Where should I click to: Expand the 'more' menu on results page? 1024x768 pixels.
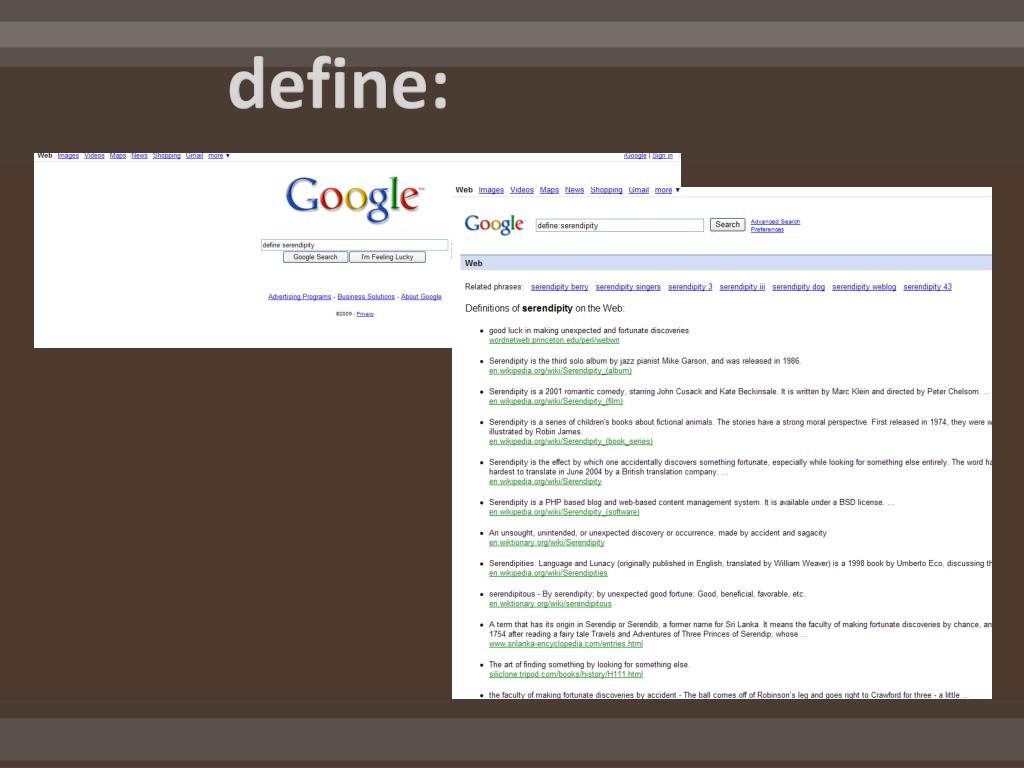pyautogui.click(x=667, y=190)
